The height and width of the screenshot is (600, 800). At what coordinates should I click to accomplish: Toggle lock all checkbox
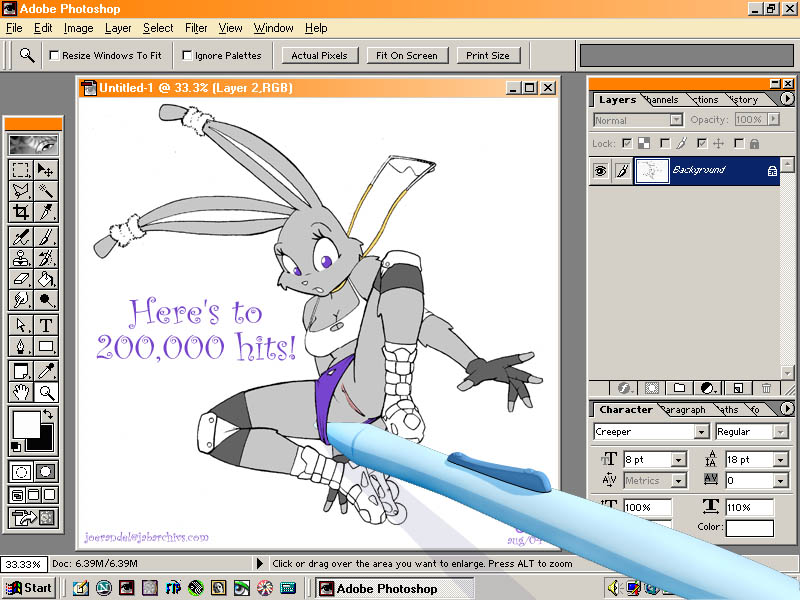[x=739, y=143]
